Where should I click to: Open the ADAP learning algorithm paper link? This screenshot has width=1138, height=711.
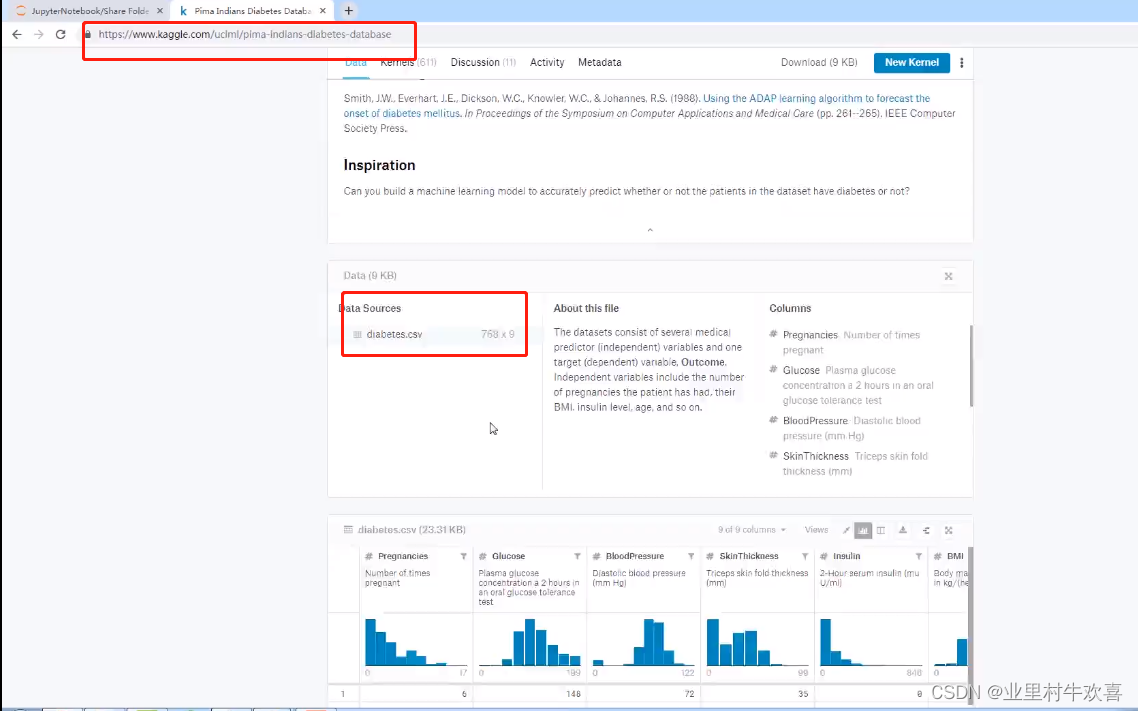pyautogui.click(x=816, y=98)
